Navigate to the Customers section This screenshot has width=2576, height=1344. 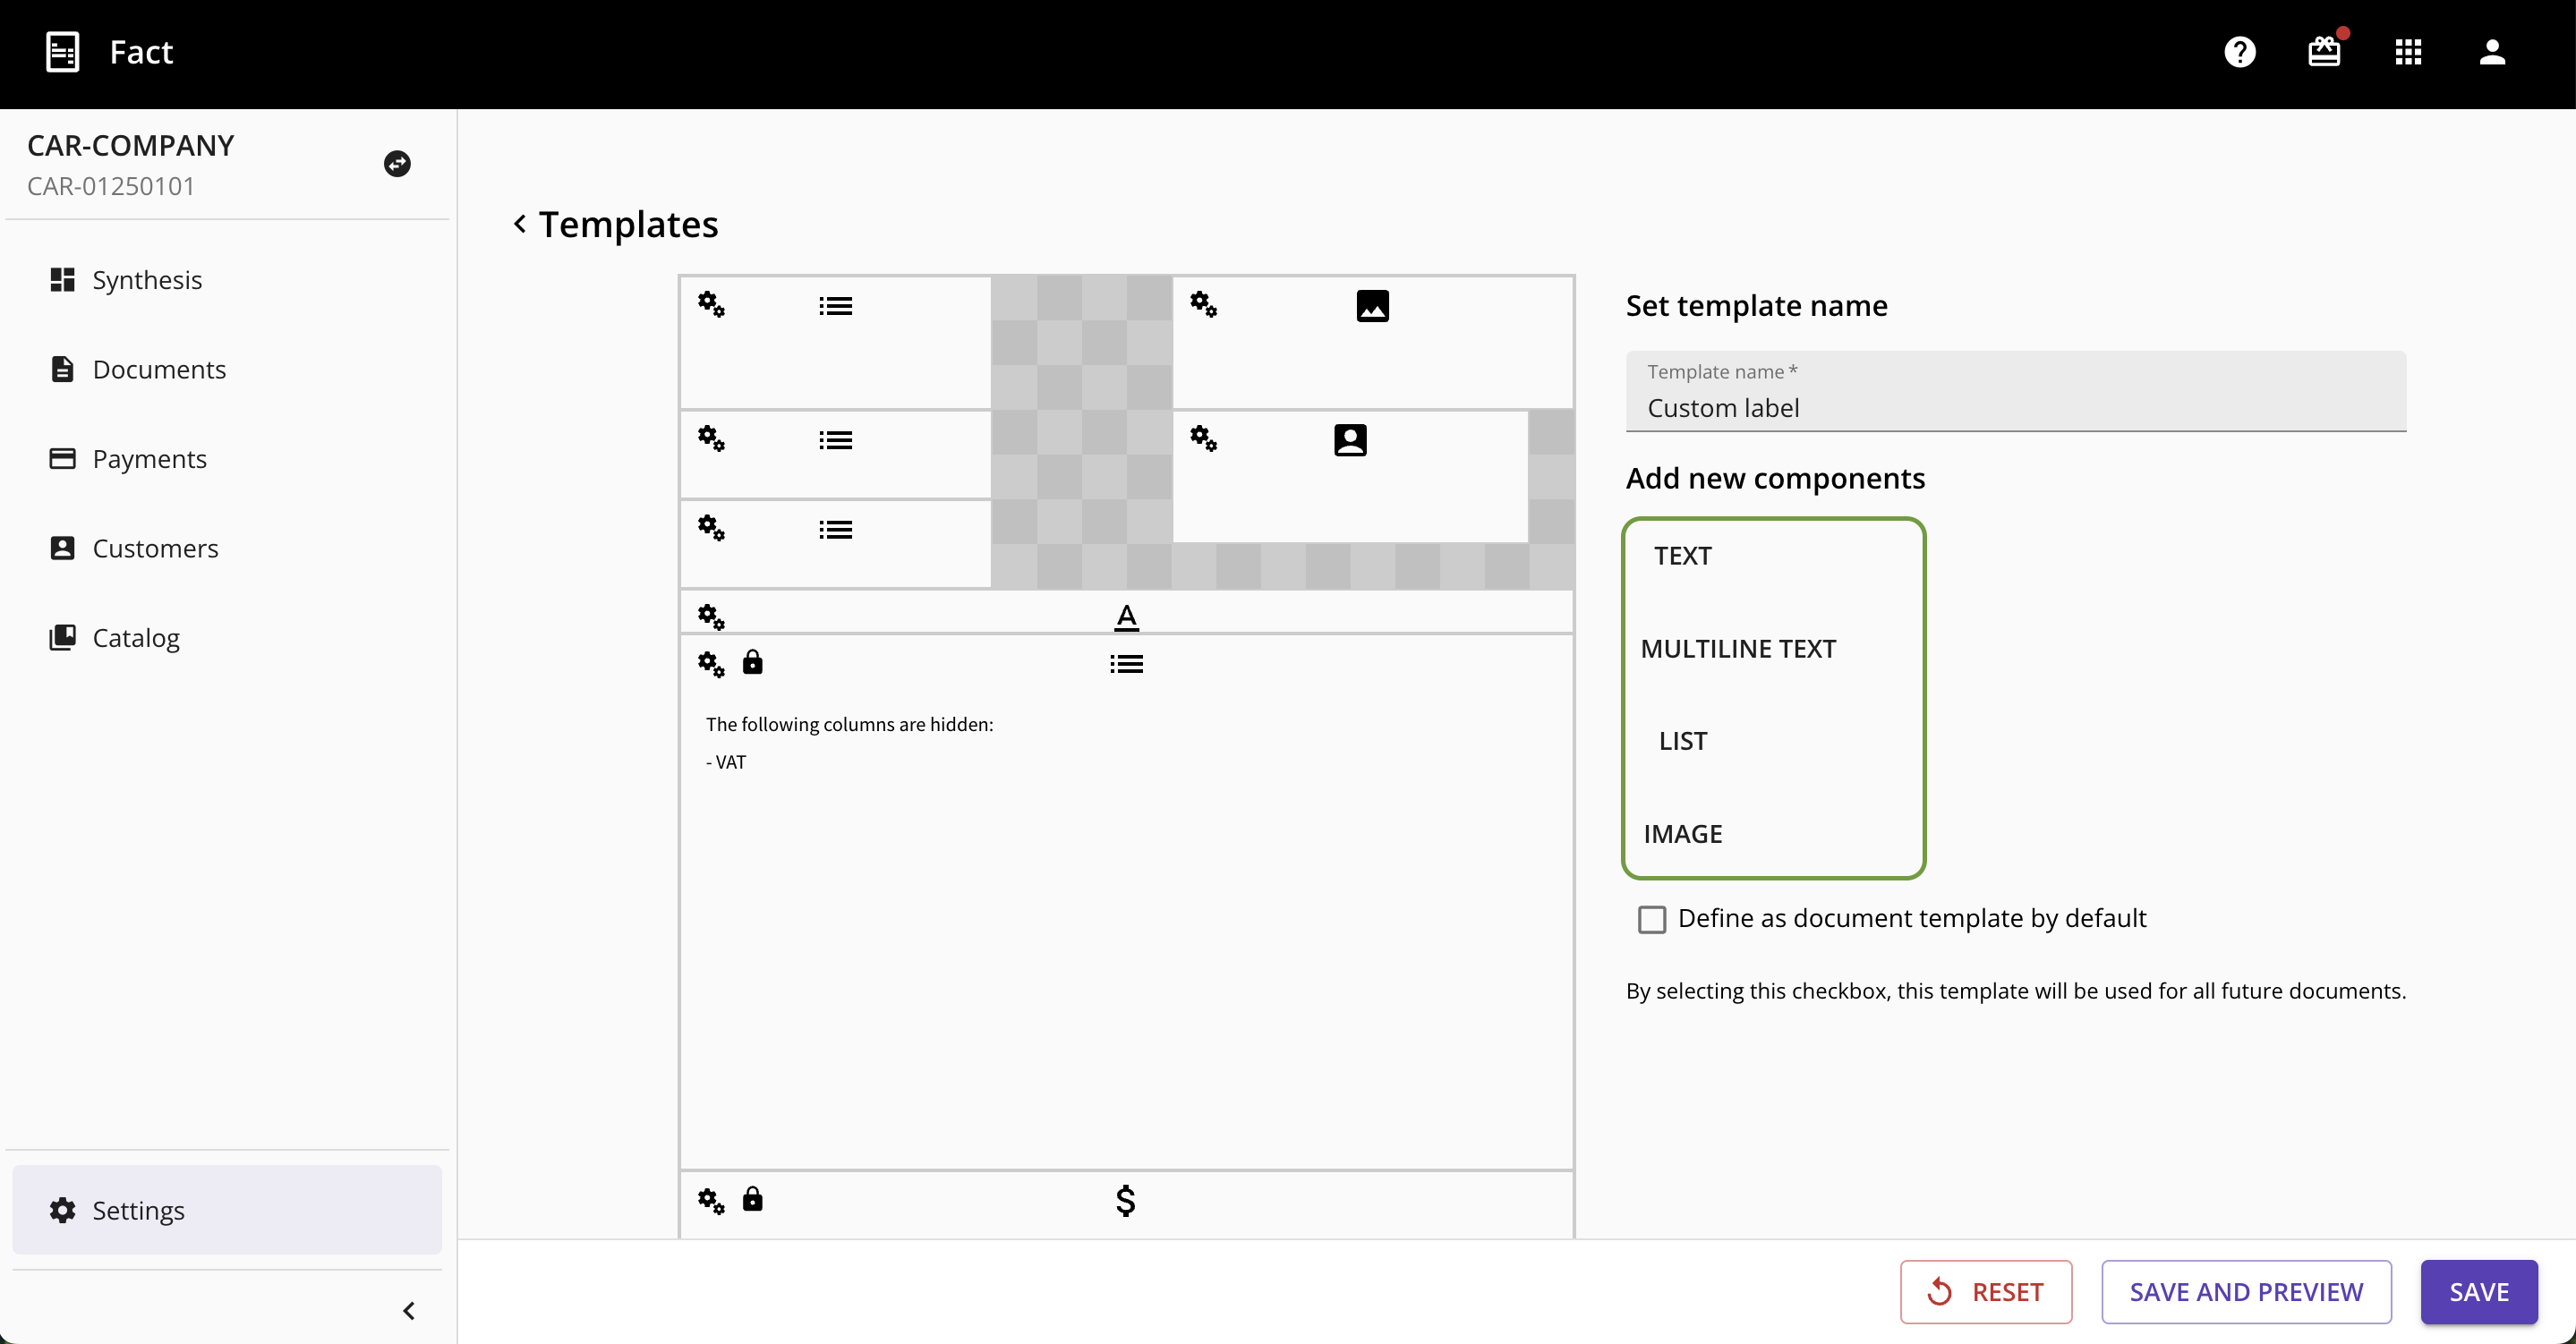155,548
